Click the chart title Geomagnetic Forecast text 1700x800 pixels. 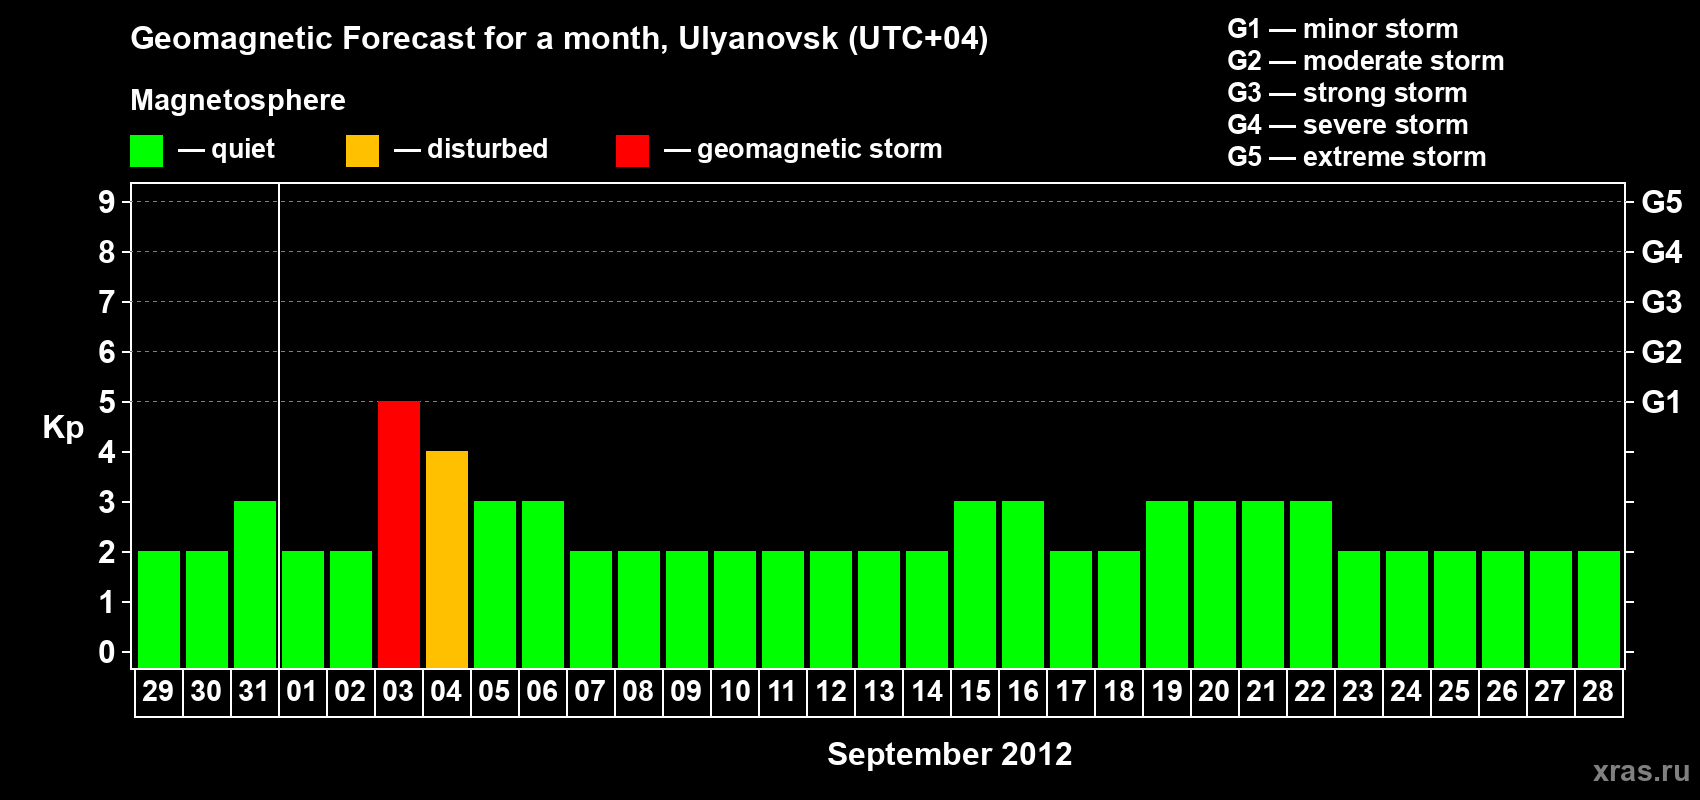click(559, 39)
